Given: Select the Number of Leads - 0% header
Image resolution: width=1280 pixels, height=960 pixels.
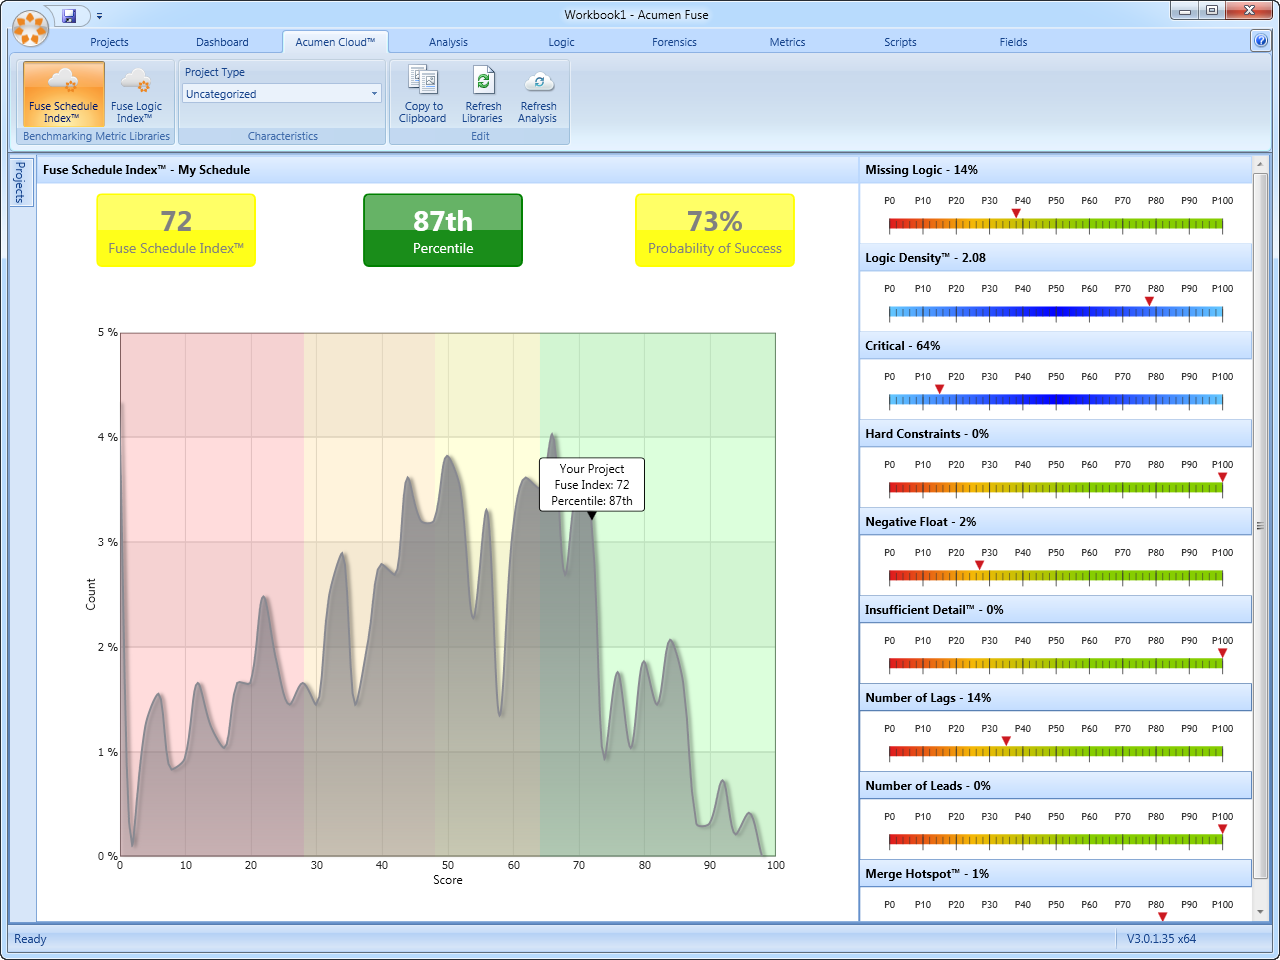Looking at the screenshot, I should tap(1055, 786).
